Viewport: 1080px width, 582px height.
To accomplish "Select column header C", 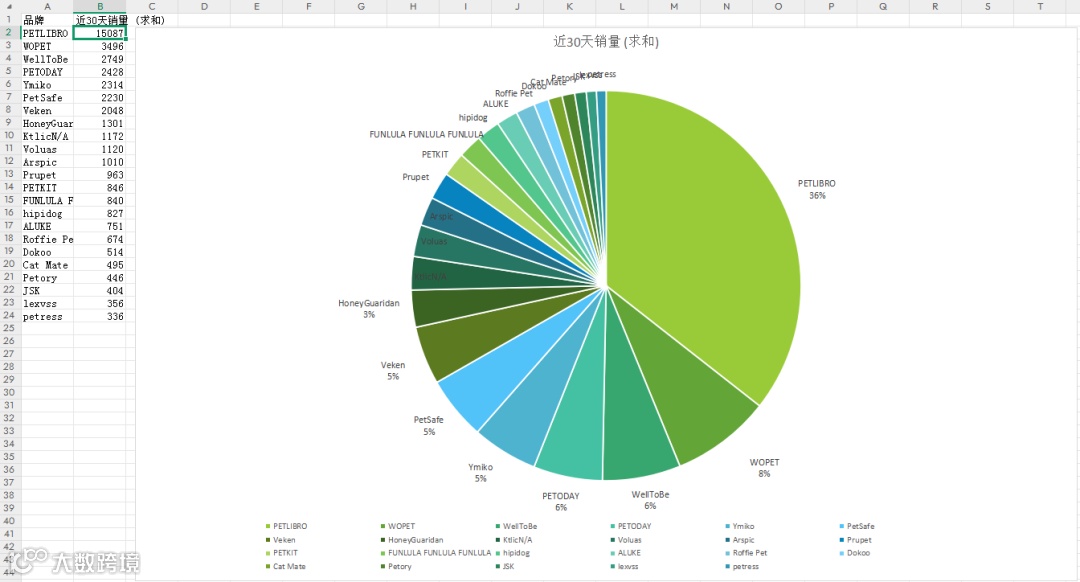I will tap(152, 6).
